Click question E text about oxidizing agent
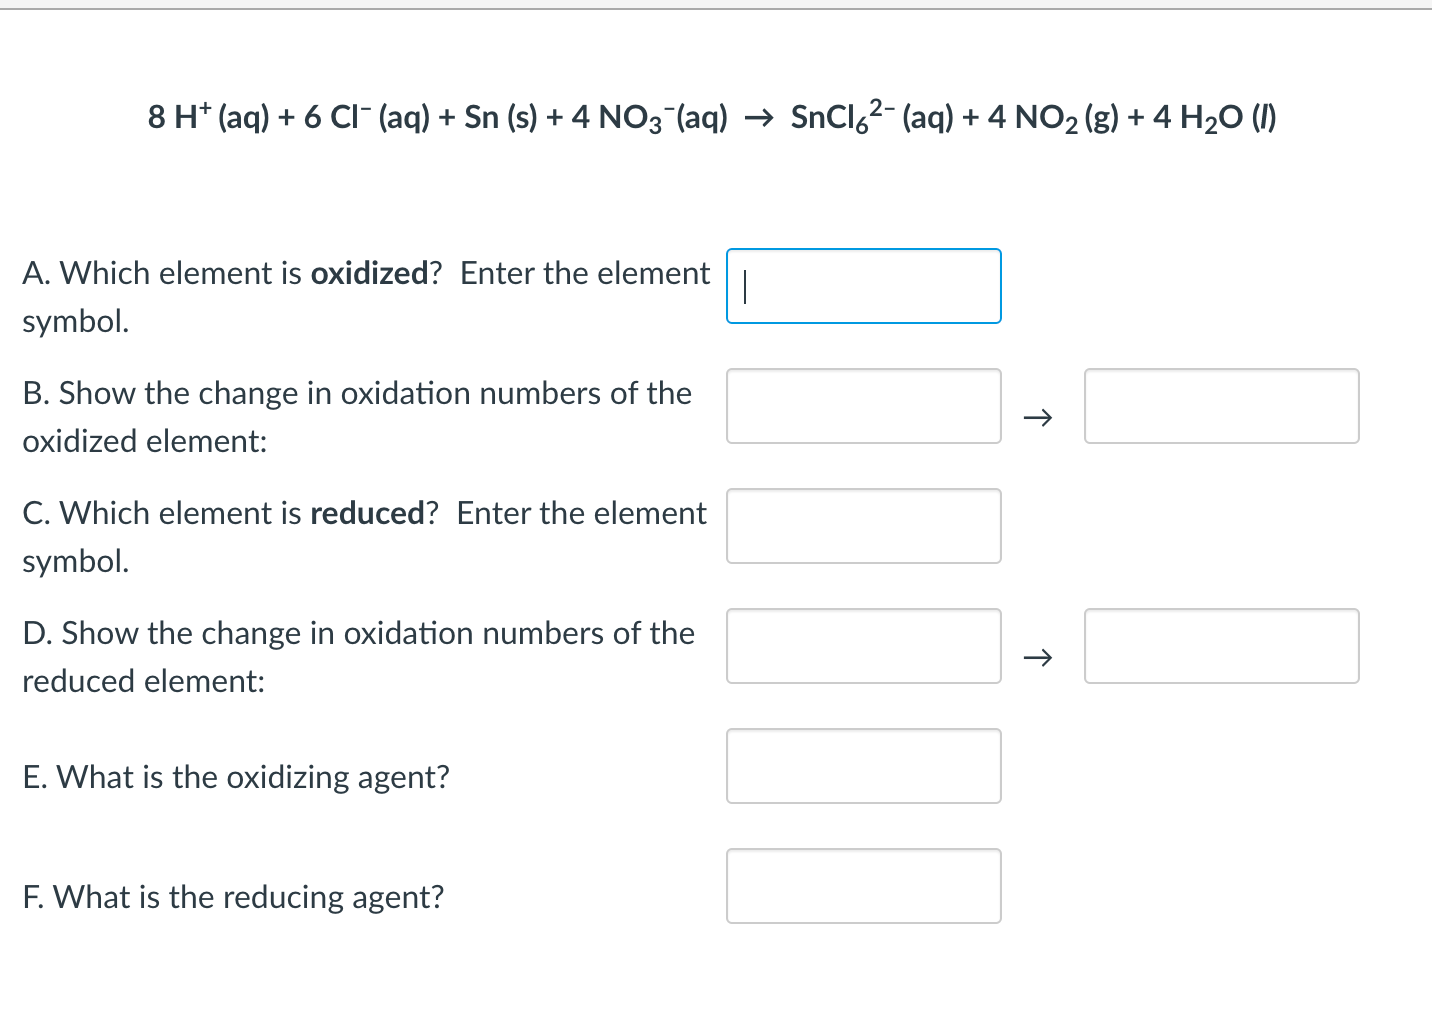 click(x=235, y=777)
